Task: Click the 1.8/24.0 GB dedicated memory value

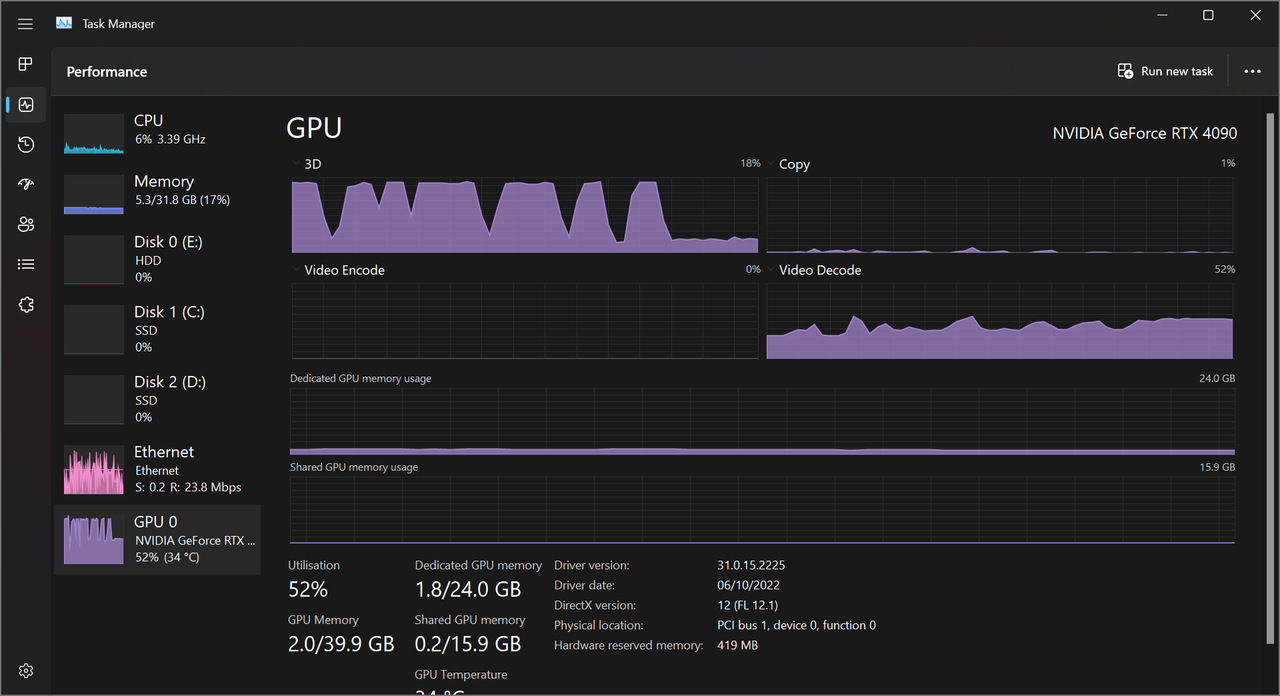Action: pos(468,589)
